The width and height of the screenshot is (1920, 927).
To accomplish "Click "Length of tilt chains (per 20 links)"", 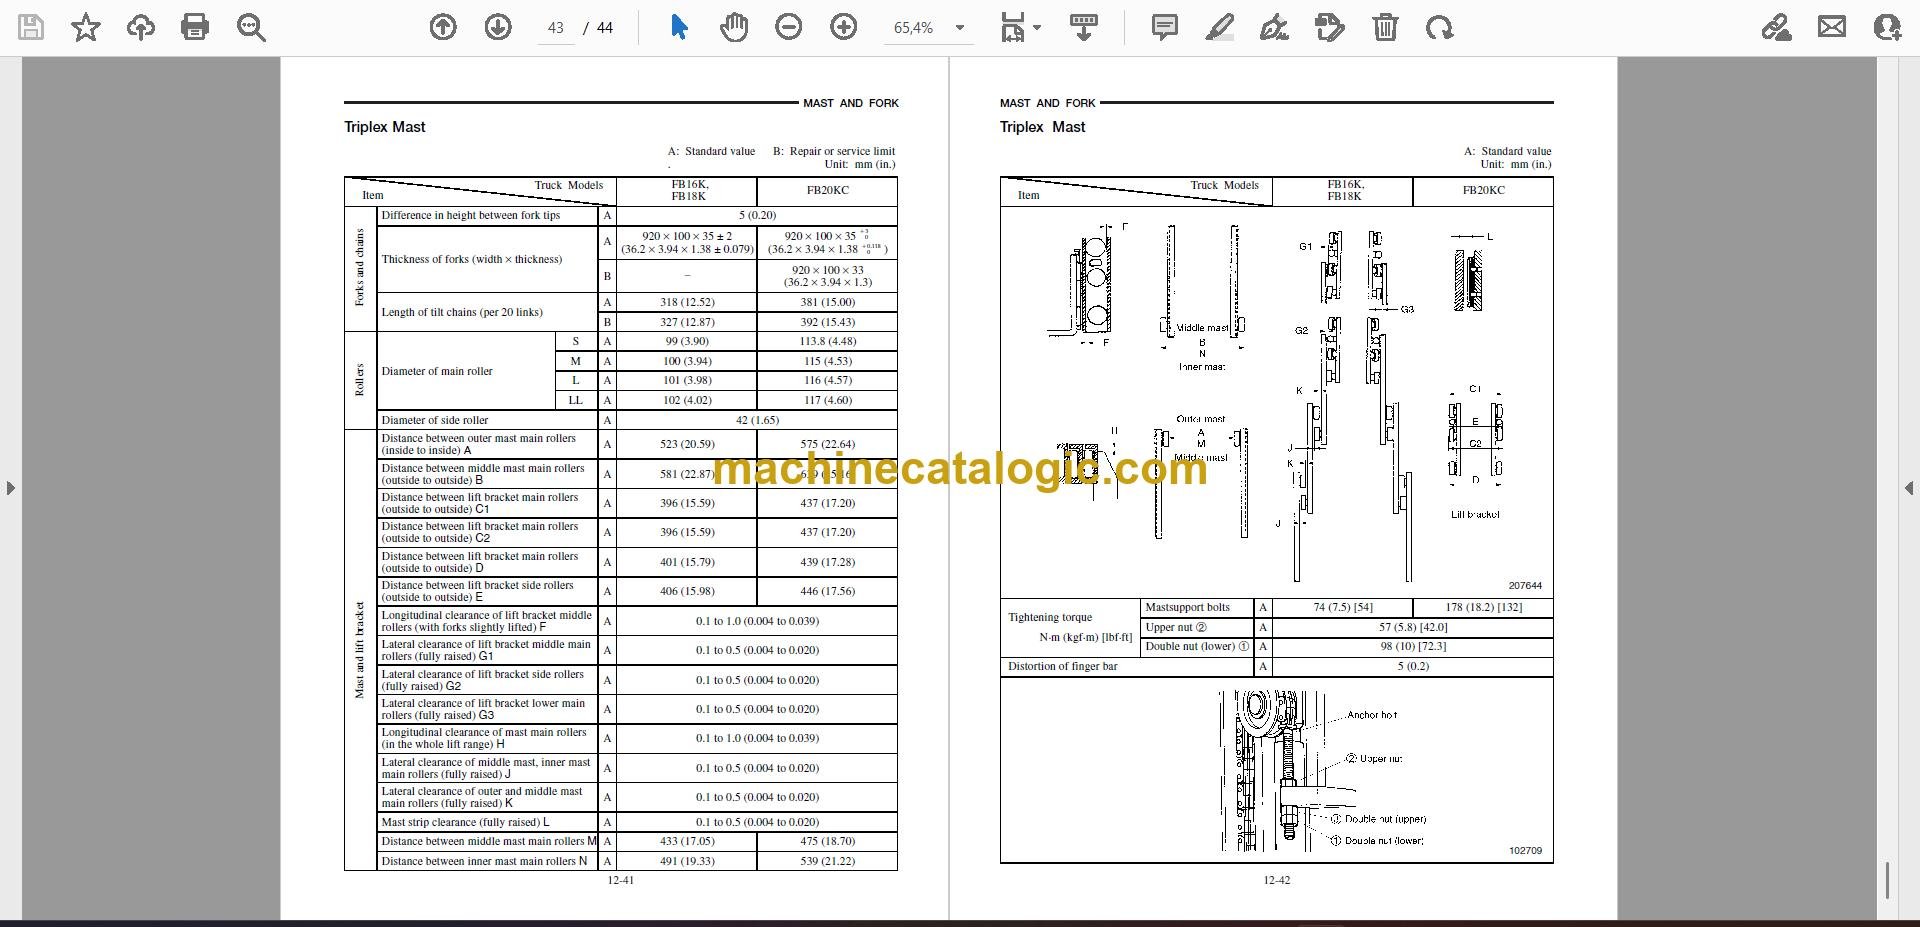I will (x=462, y=312).
